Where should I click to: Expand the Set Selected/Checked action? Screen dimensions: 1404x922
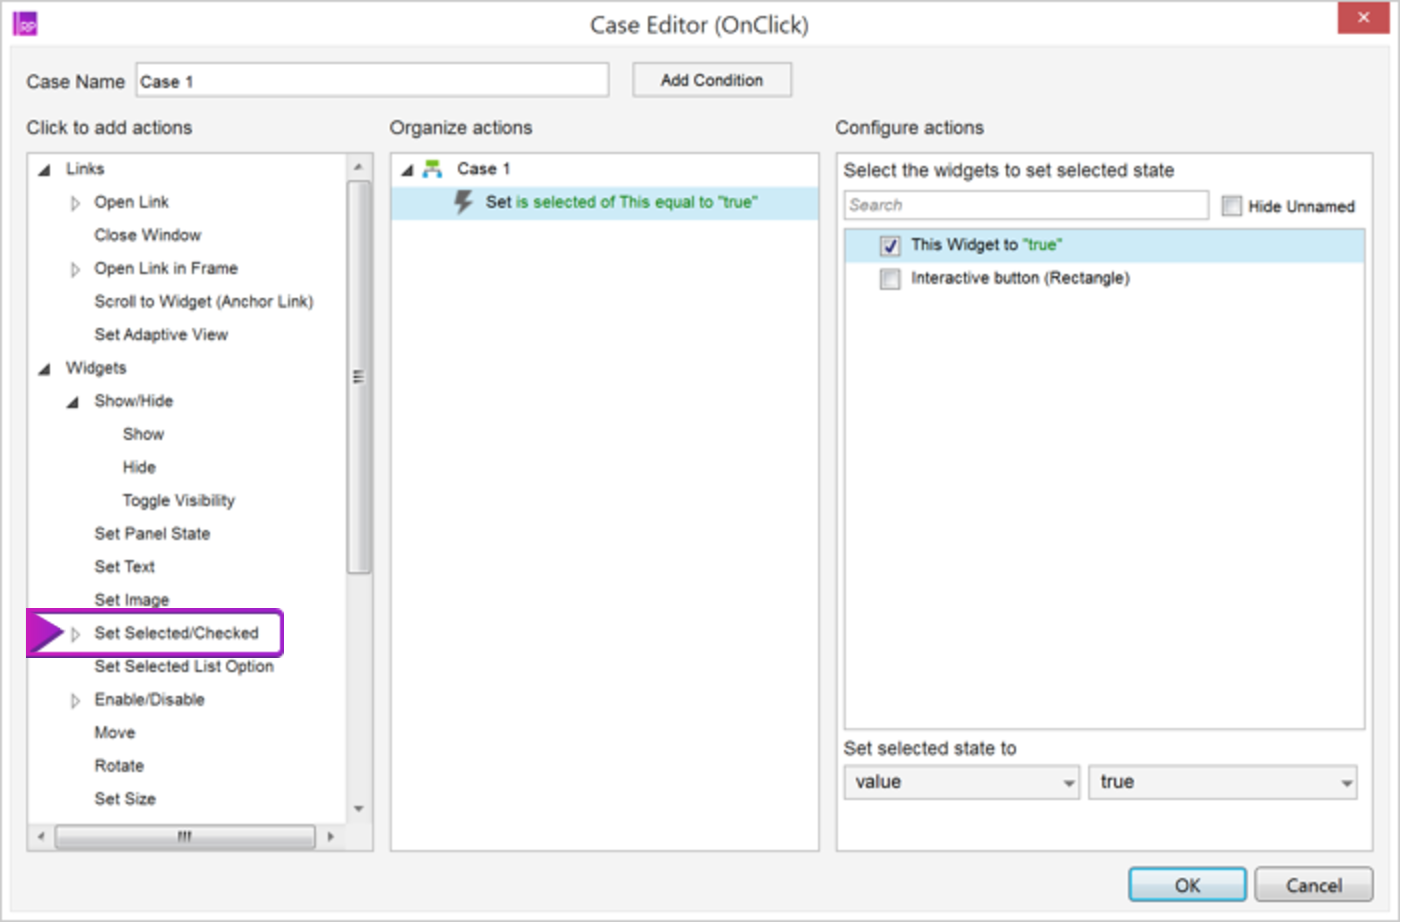[x=75, y=634]
